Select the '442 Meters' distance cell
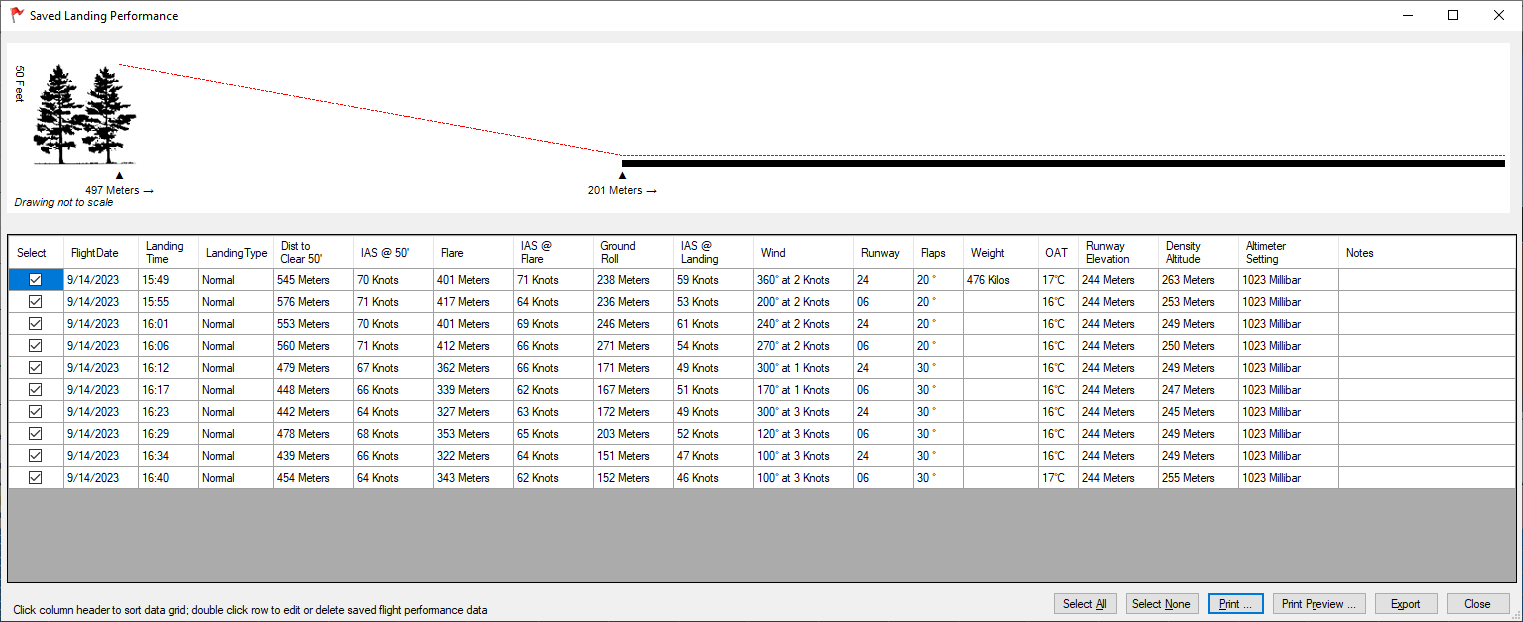 (313, 412)
